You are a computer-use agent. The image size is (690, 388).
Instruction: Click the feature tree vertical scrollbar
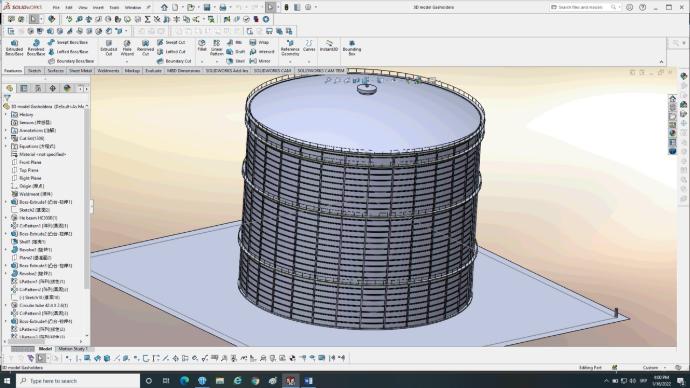coord(87,198)
